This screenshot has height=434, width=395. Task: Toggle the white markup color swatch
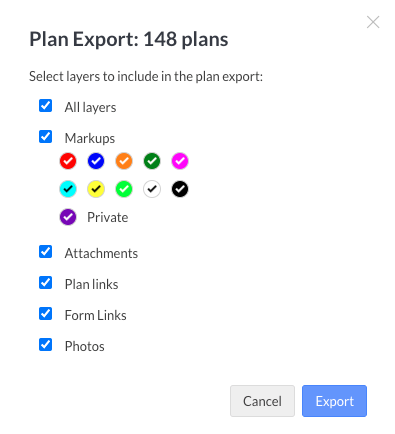tap(152, 189)
